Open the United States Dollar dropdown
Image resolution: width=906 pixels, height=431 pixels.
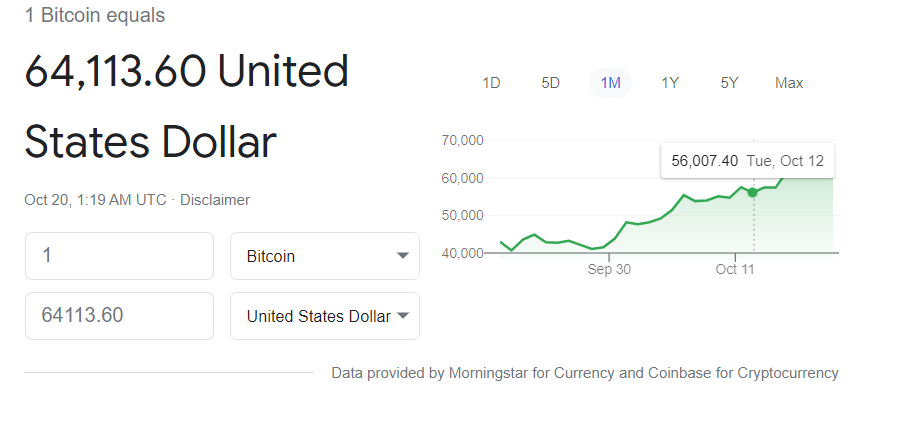[325, 316]
